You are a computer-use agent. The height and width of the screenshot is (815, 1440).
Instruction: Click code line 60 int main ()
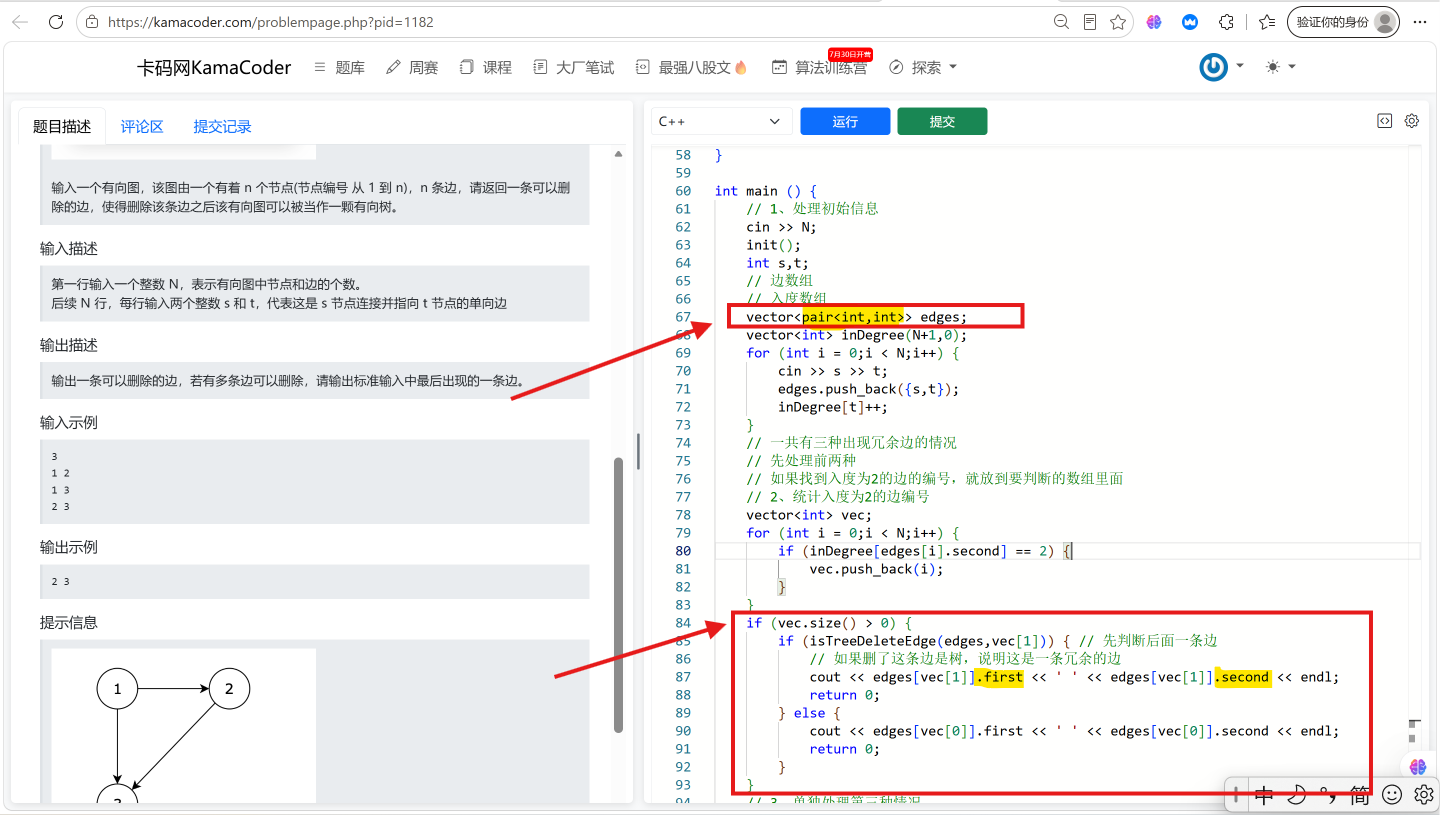766,191
